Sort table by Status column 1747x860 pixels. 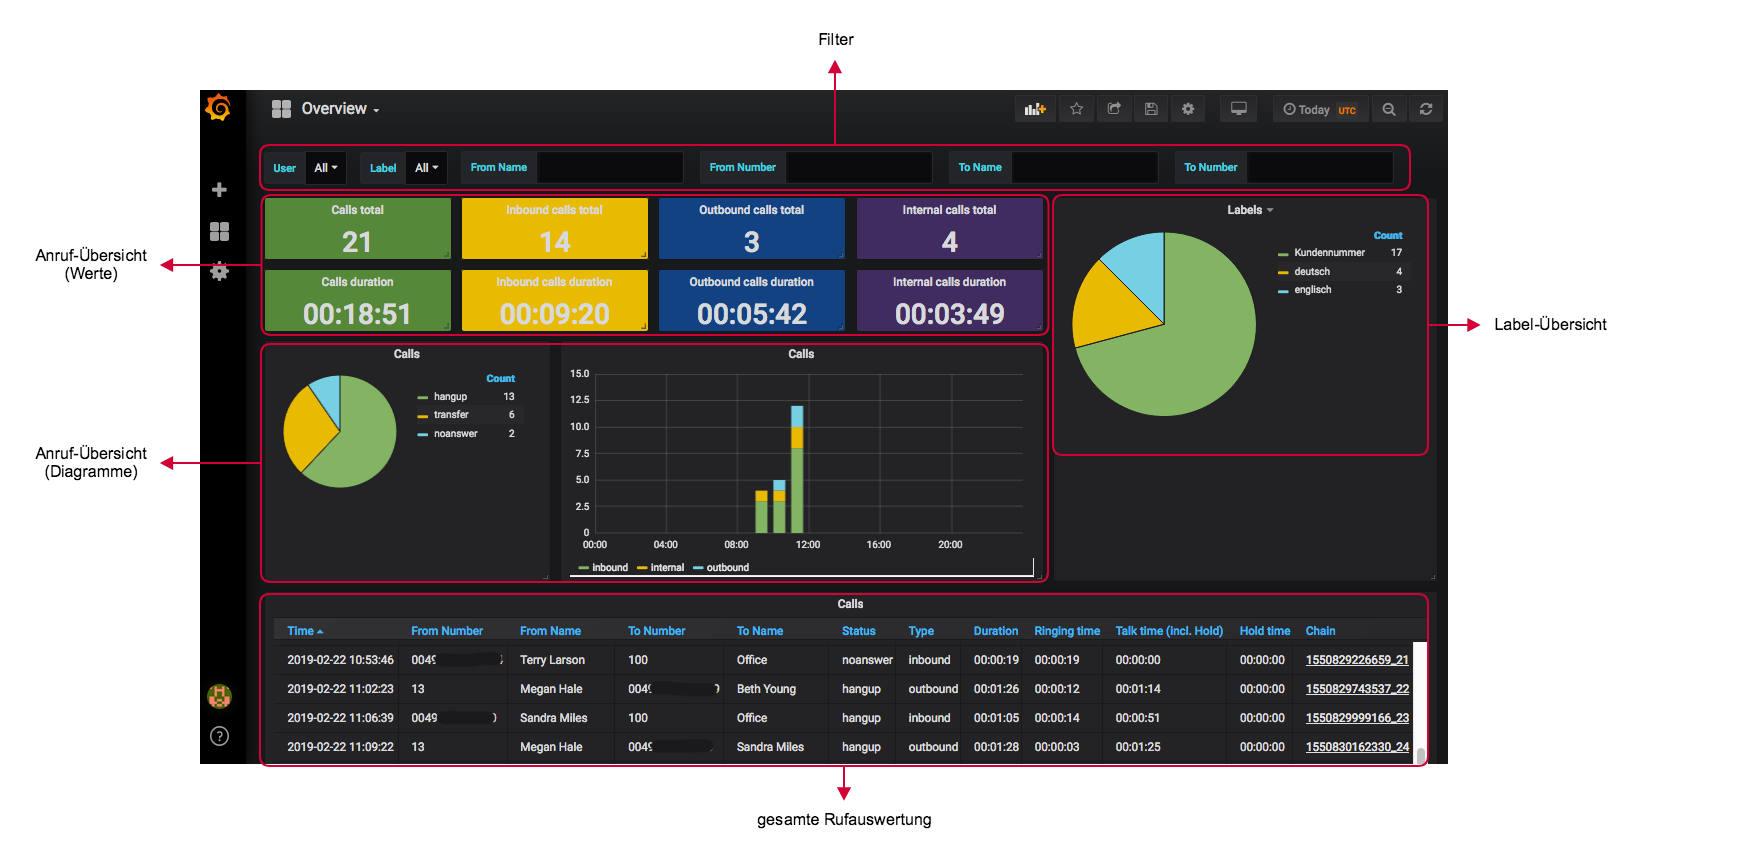pos(858,631)
